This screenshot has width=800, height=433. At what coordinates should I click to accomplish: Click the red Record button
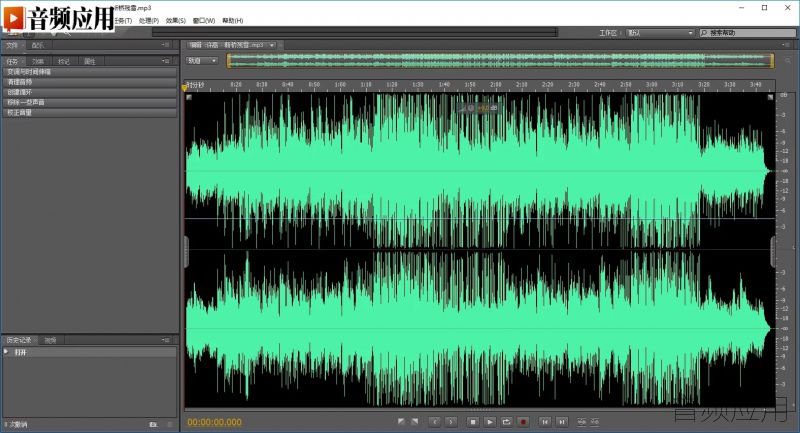pos(523,422)
